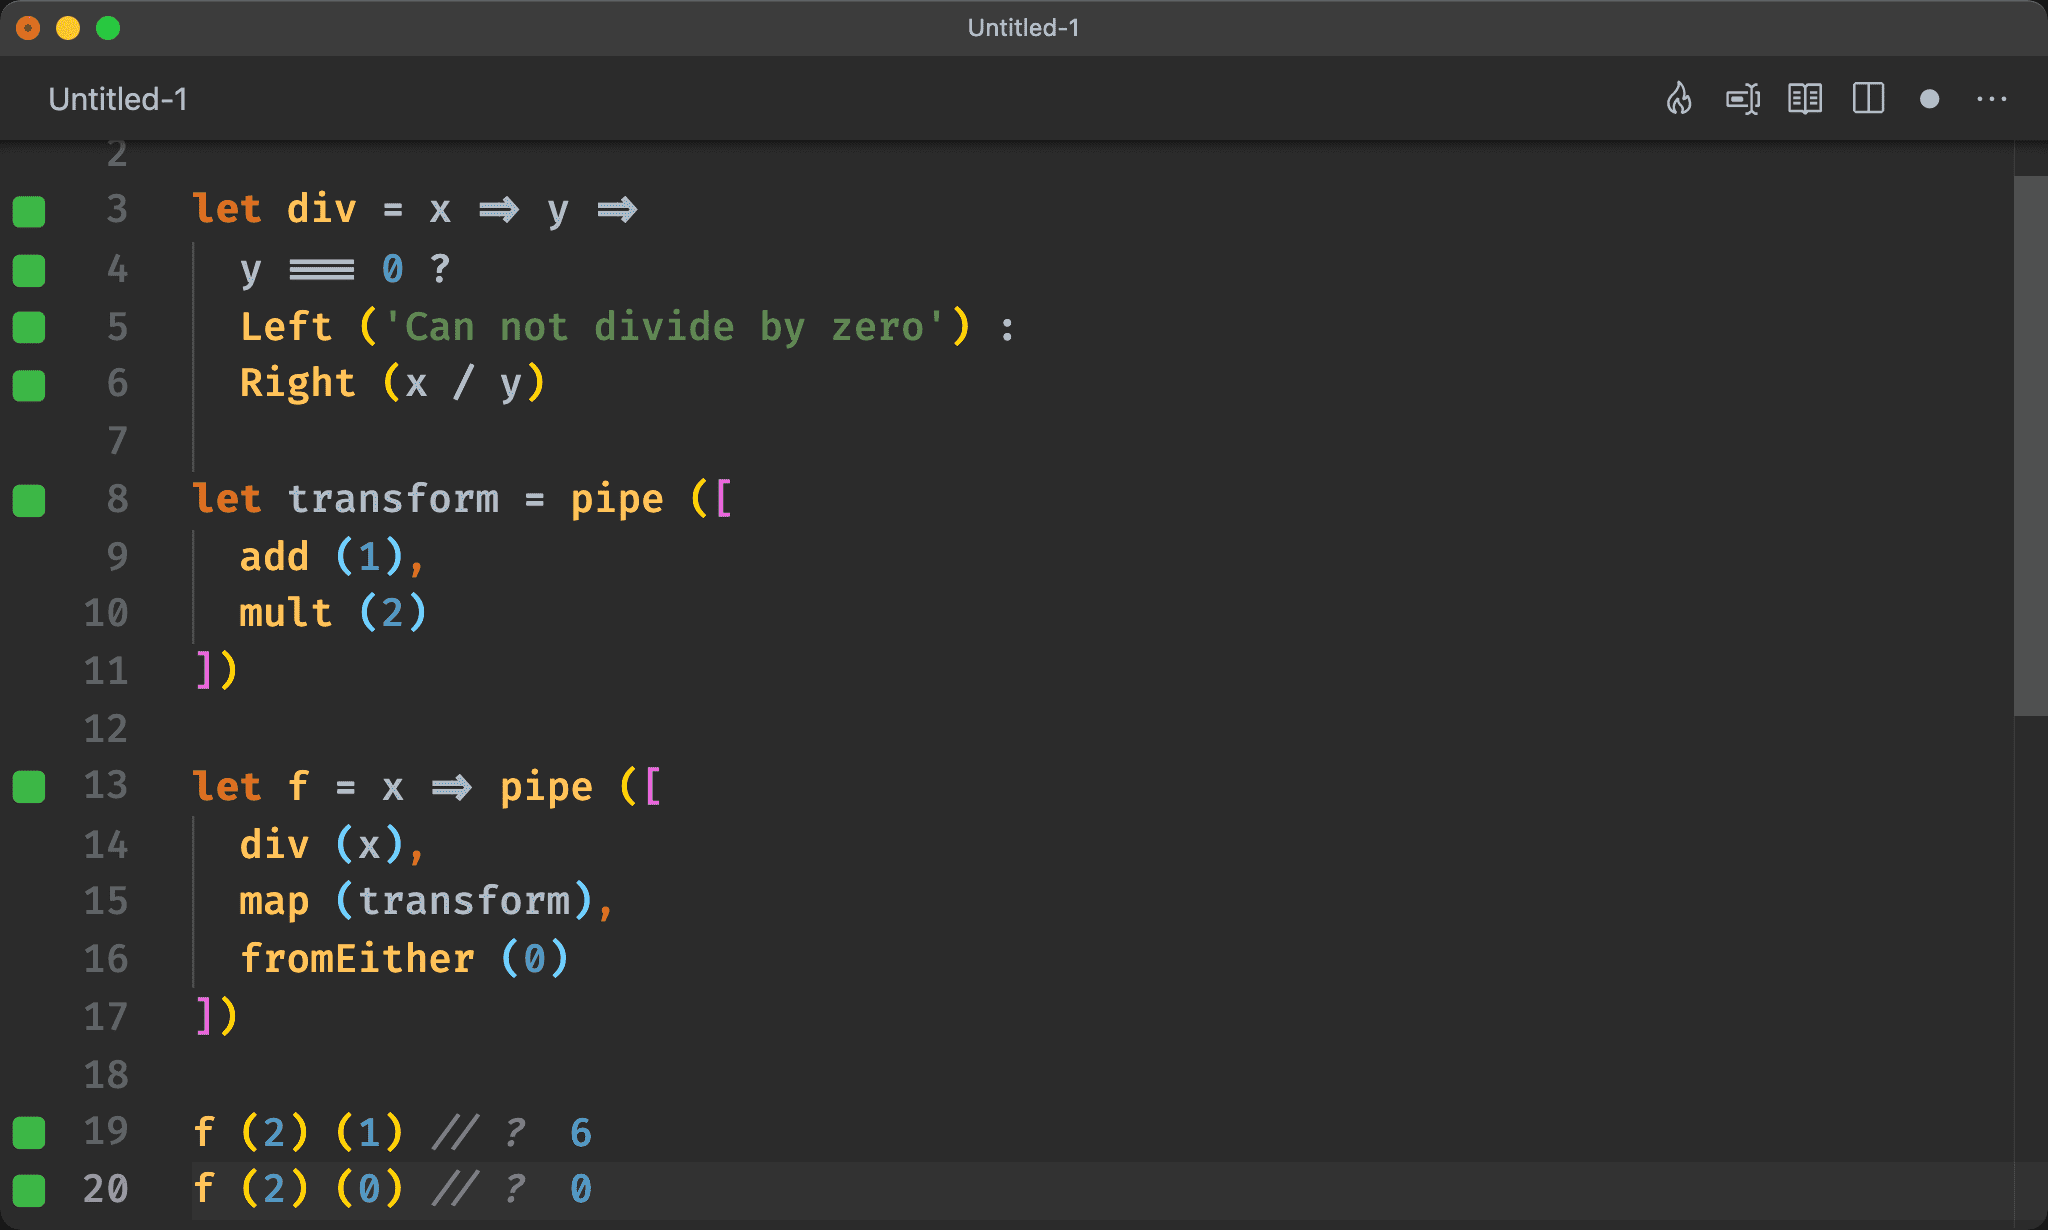Click the unsaved dot indicator
The height and width of the screenshot is (1230, 2048).
pyautogui.click(x=1930, y=99)
